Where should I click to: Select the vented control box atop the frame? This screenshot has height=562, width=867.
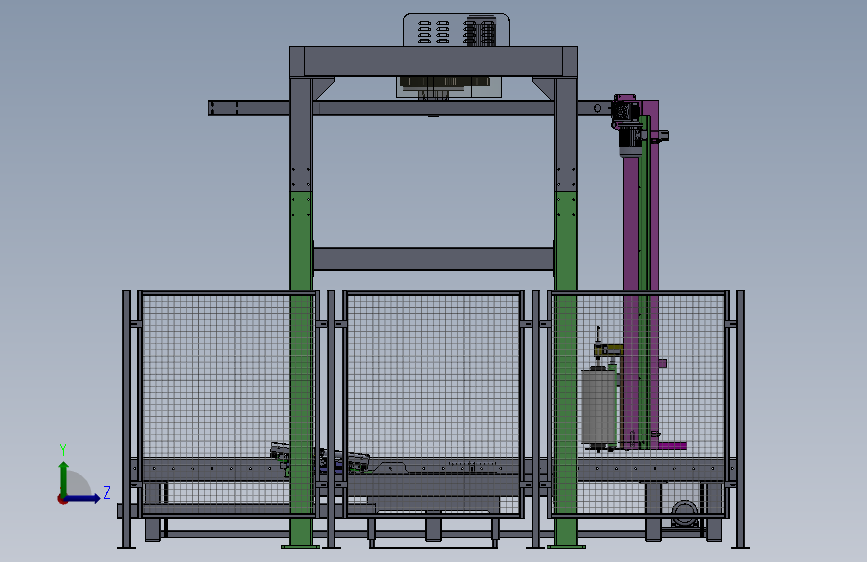[x=456, y=29]
